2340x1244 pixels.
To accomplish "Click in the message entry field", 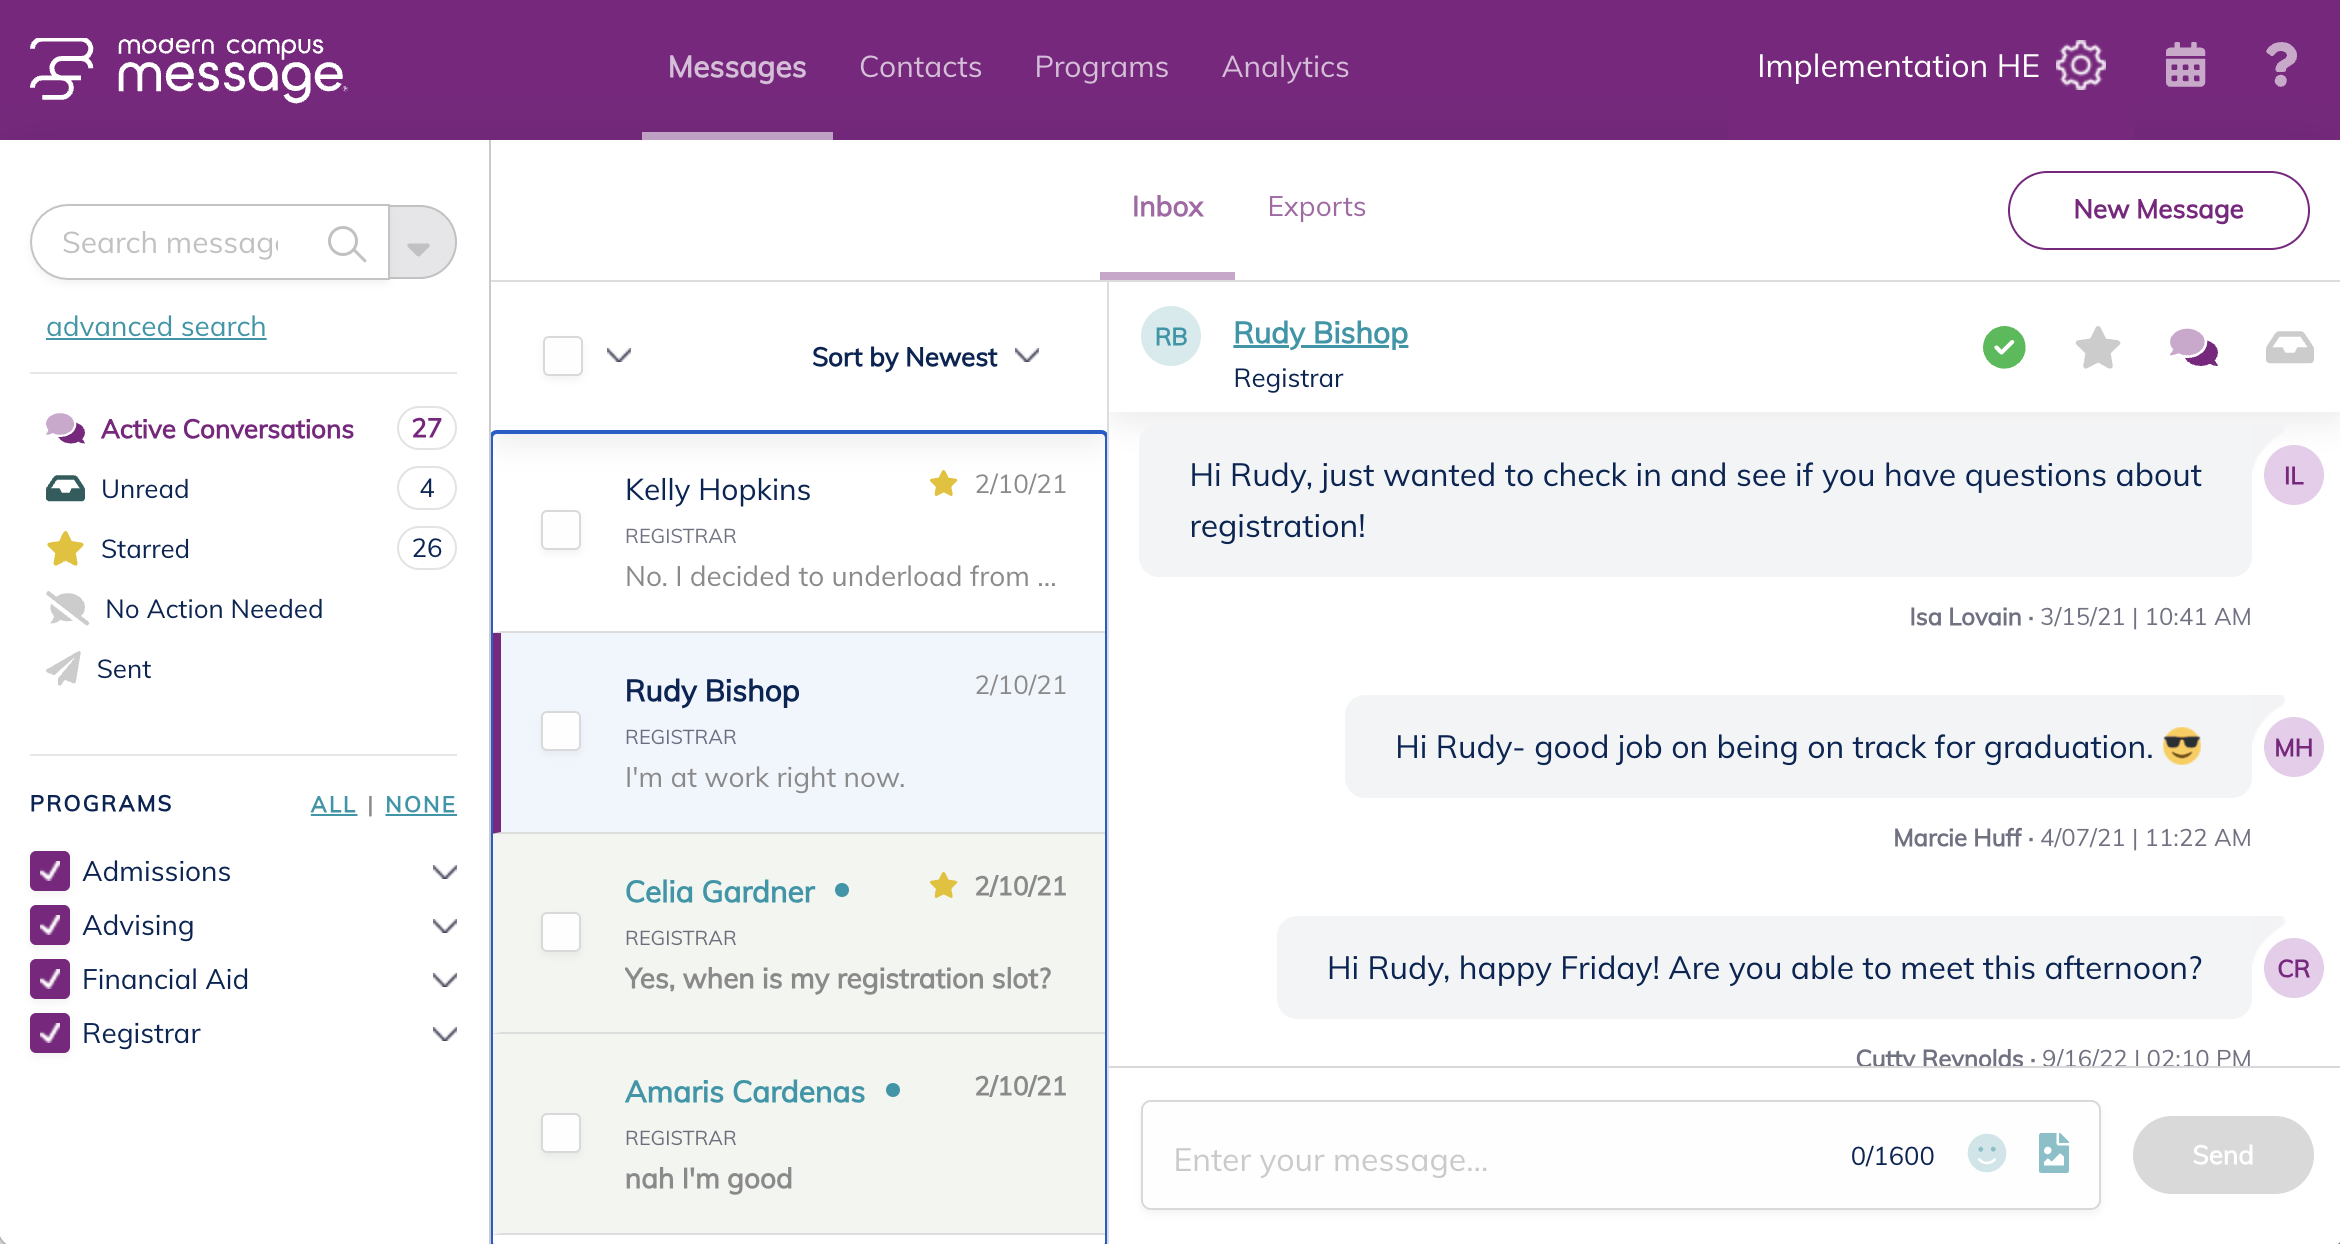I will coord(1500,1158).
